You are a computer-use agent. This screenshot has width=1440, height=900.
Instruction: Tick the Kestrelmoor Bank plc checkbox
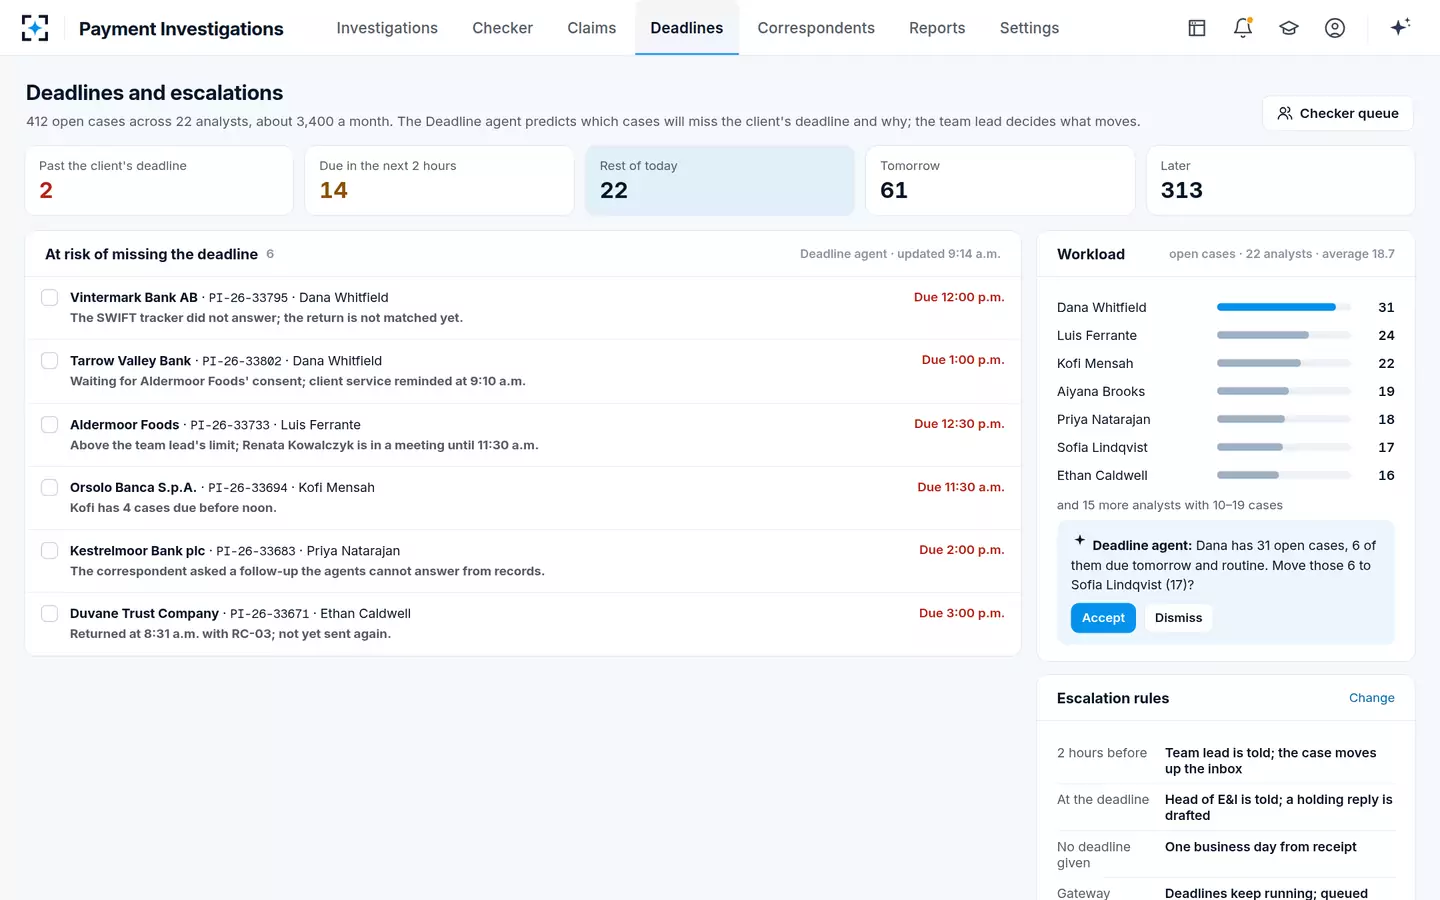click(x=49, y=550)
